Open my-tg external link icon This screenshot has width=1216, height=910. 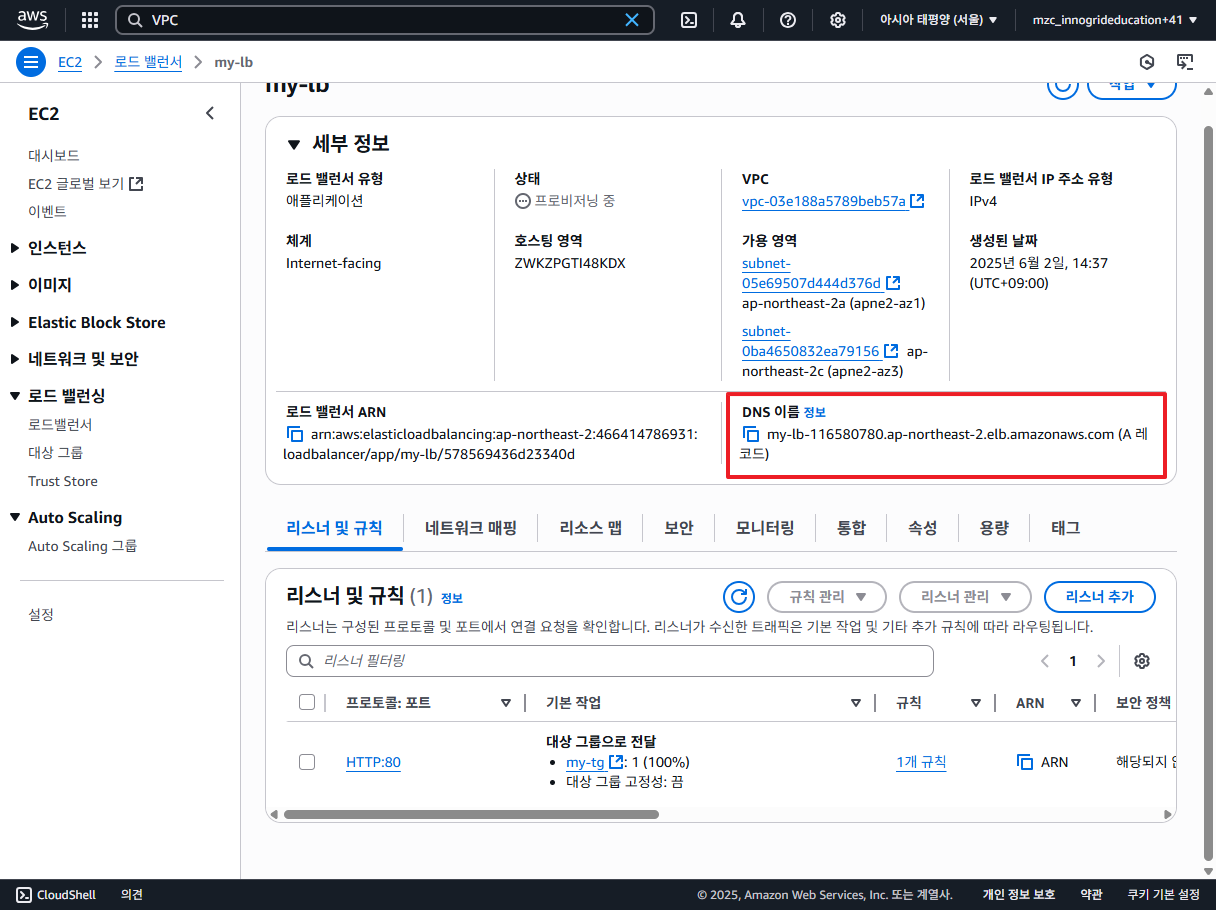pos(617,762)
